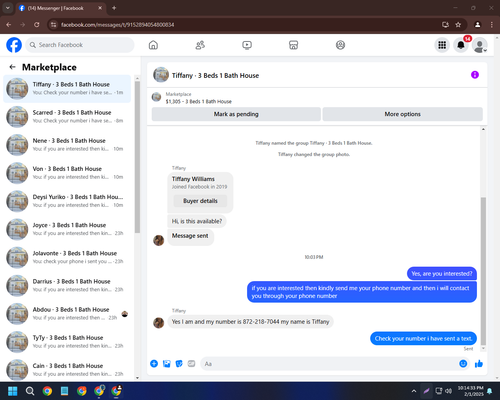Open the emoji picker
The width and height of the screenshot is (500, 400).
[463, 364]
